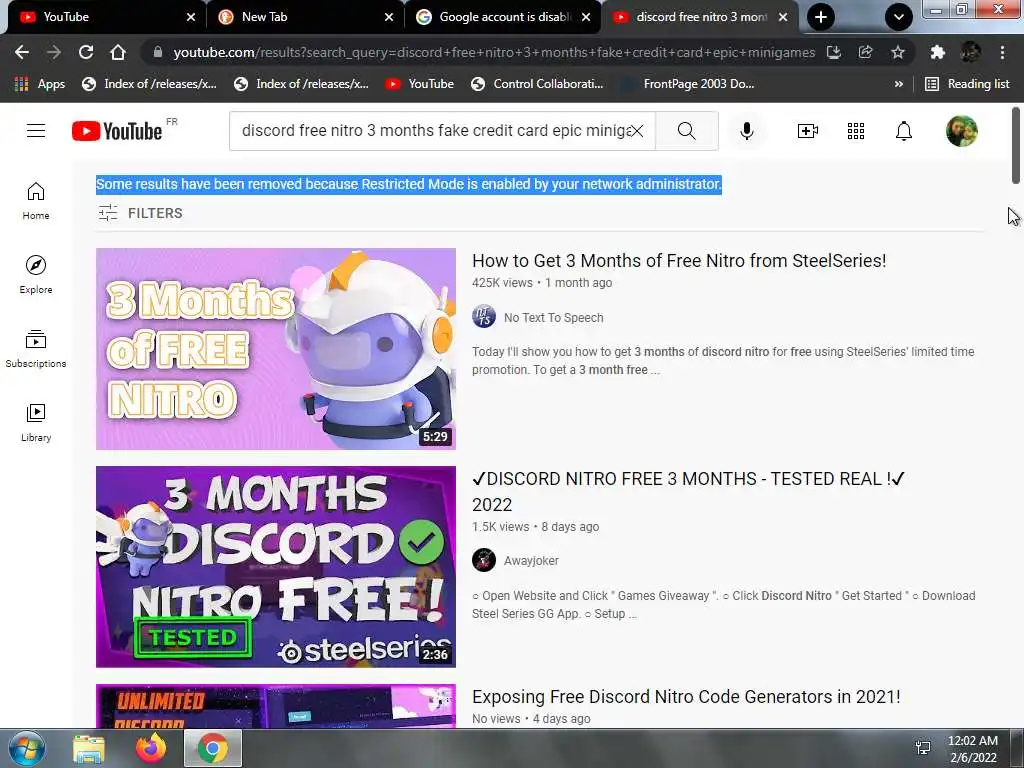Image resolution: width=1024 pixels, height=768 pixels.
Task: Click the browser forward arrow
Action: [54, 52]
